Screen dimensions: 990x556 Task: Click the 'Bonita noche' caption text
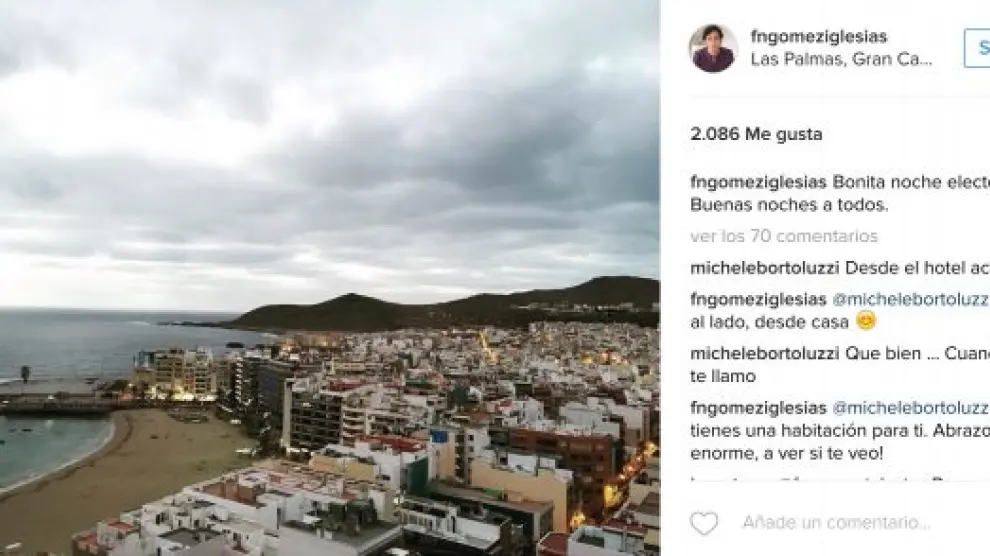[910, 182]
